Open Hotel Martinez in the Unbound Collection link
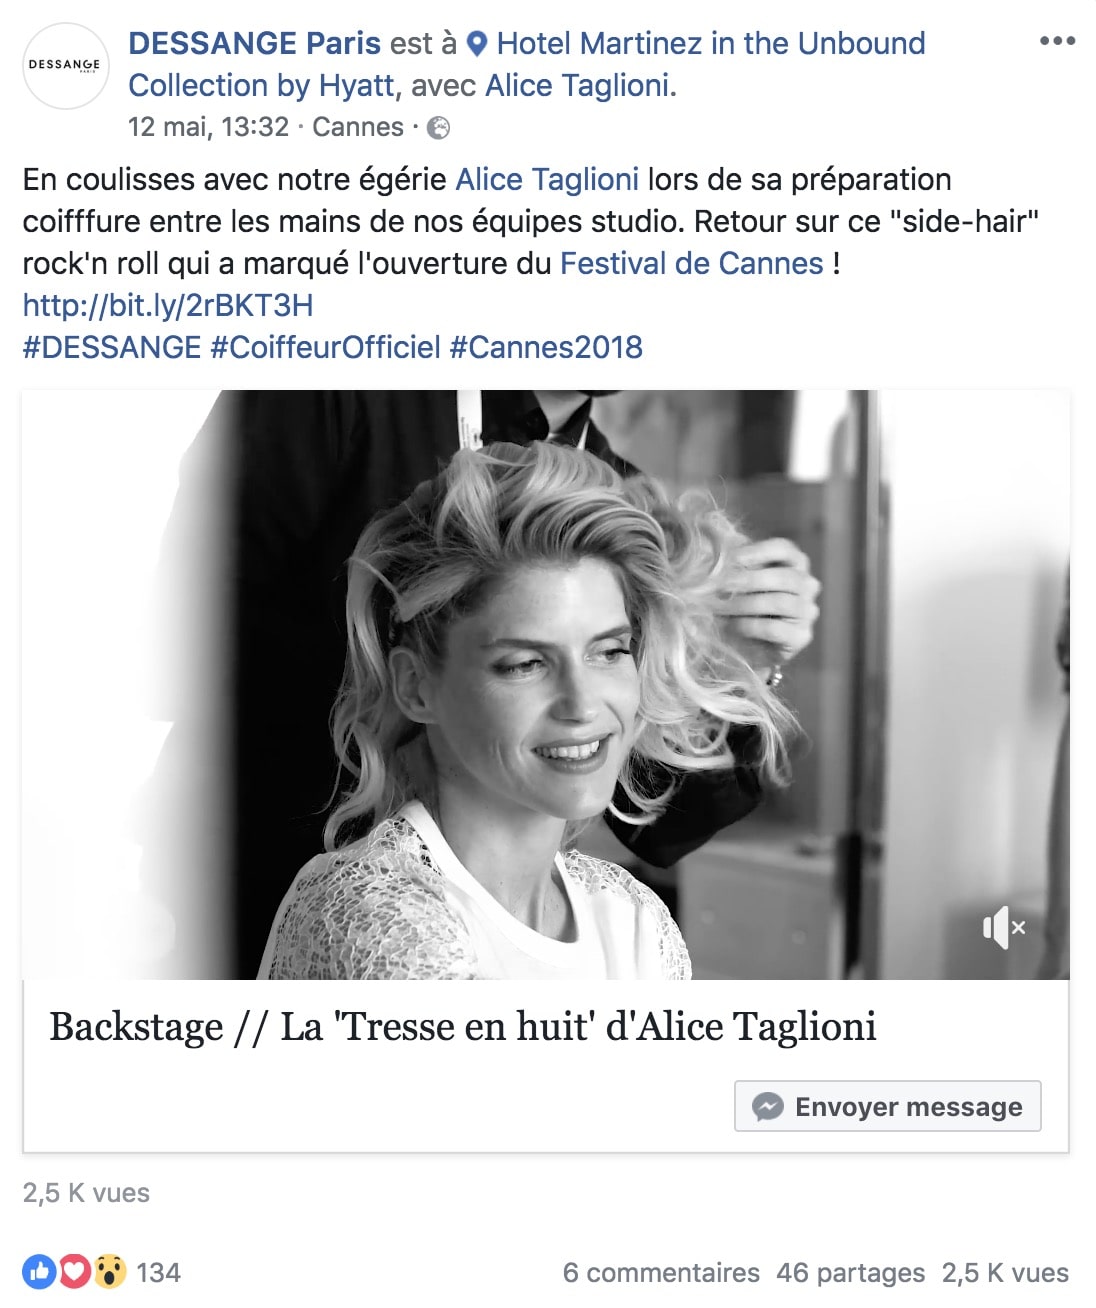1096x1308 pixels. (x=527, y=64)
